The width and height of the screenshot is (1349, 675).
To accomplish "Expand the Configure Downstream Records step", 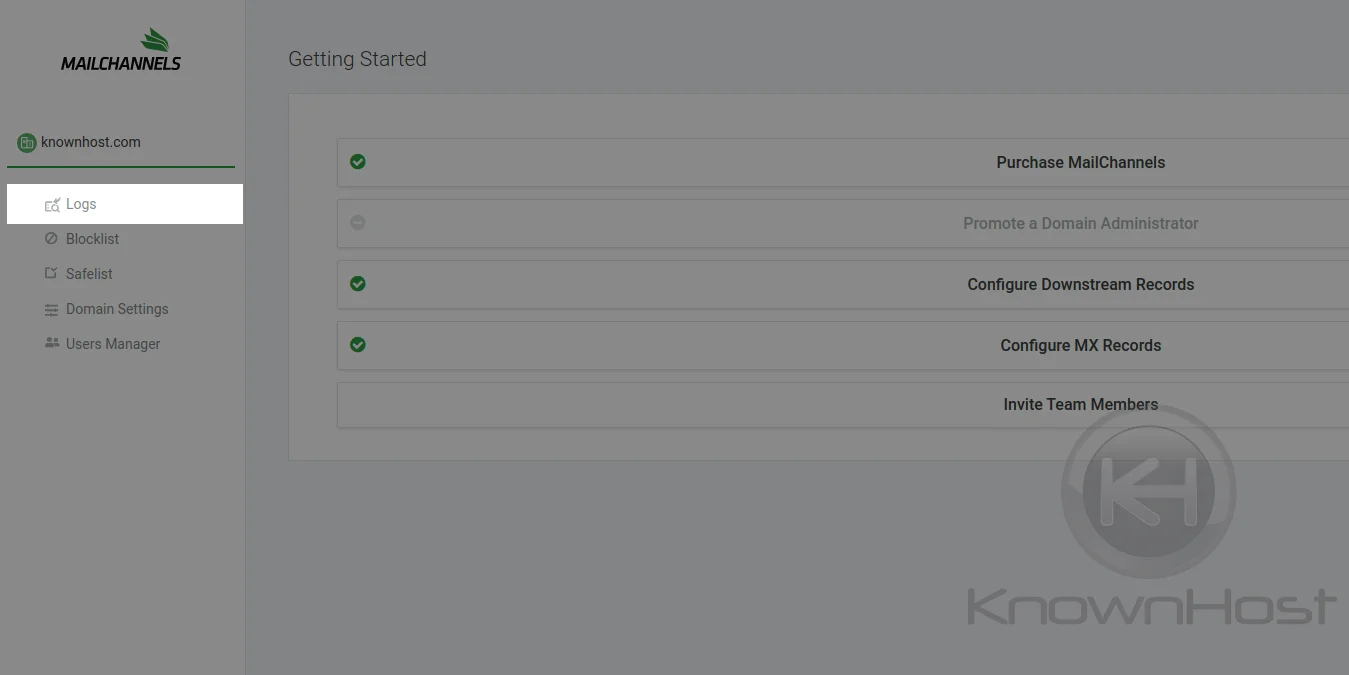I will [x=843, y=284].
